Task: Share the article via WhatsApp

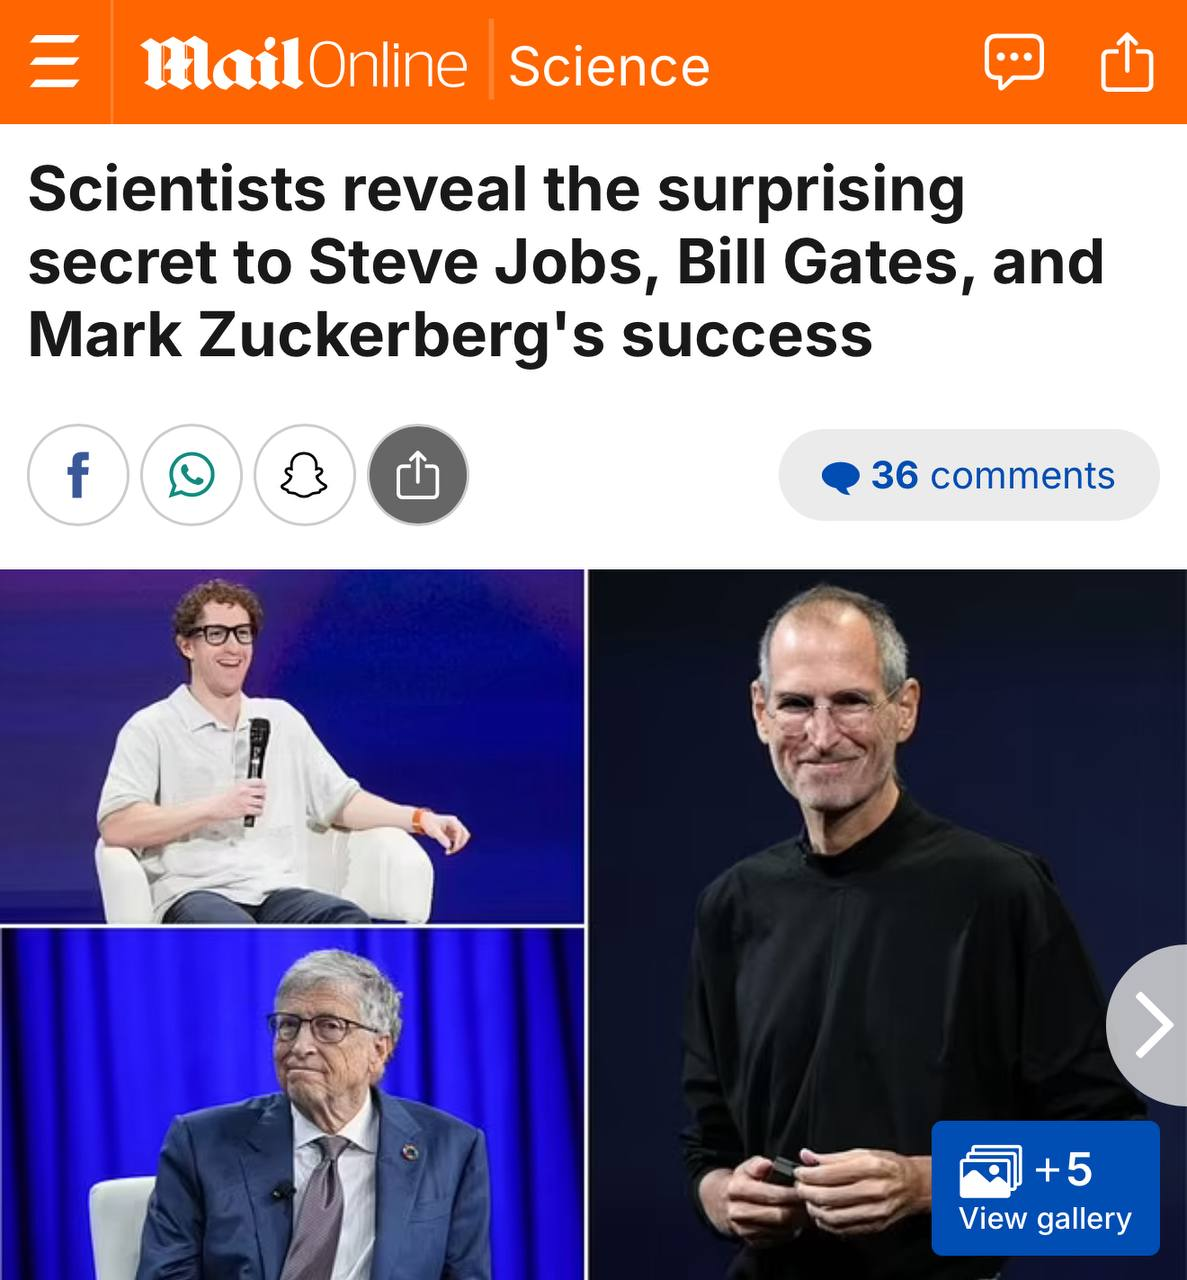Action: click(x=191, y=475)
